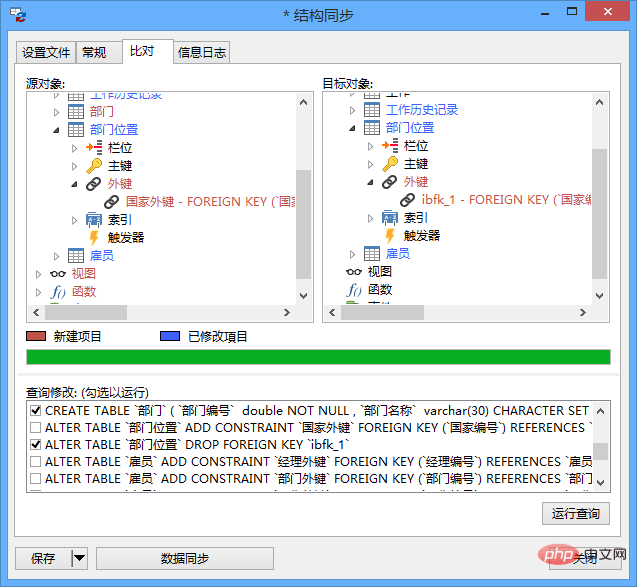Click the source 栏位 columns icon

point(94,147)
